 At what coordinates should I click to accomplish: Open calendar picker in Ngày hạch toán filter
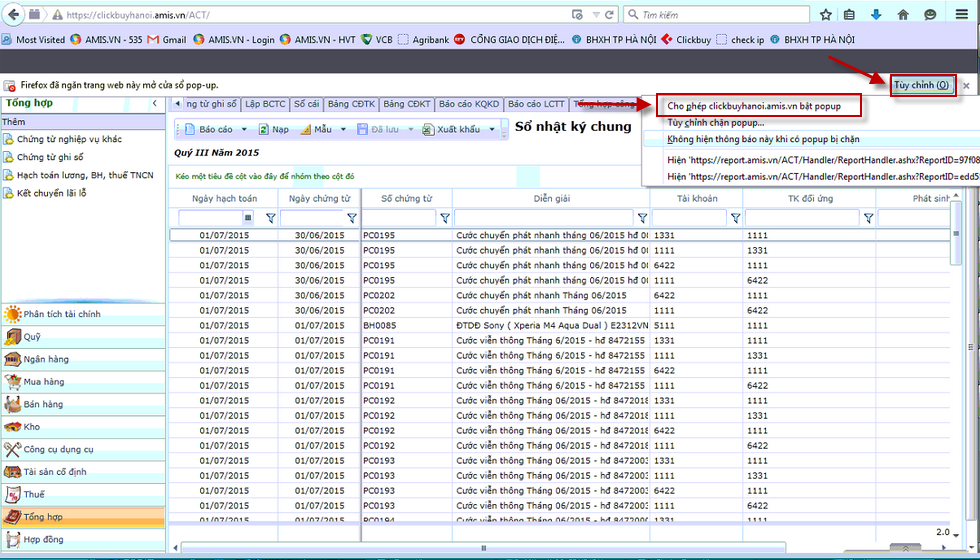click(x=248, y=218)
